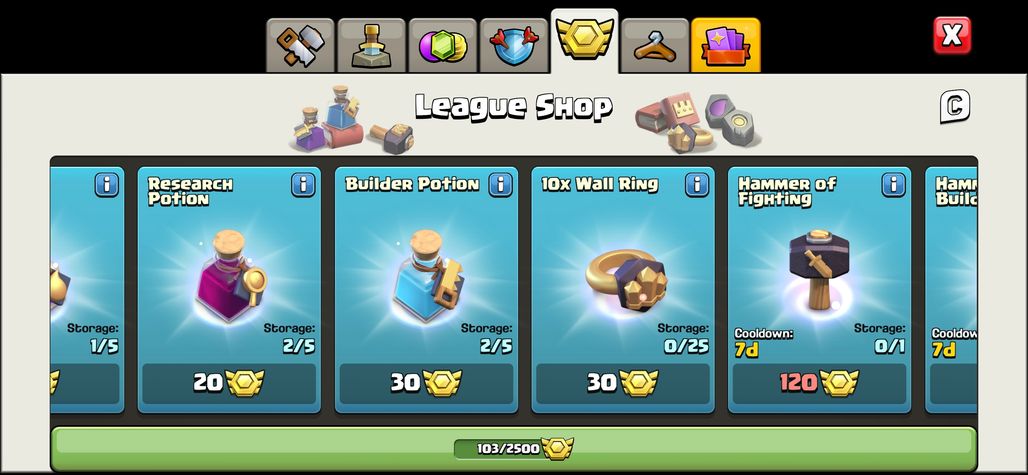1028x475 pixels.
Task: Show info for Builder Potion
Action: pos(500,185)
